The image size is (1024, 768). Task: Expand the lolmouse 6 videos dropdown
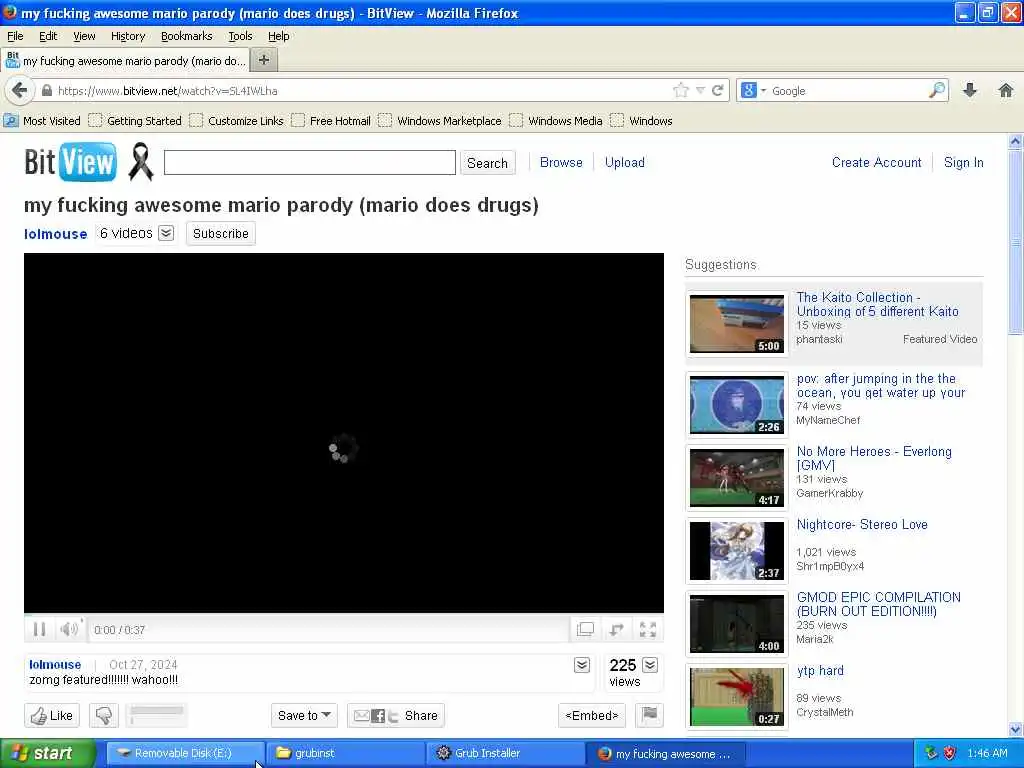(167, 233)
